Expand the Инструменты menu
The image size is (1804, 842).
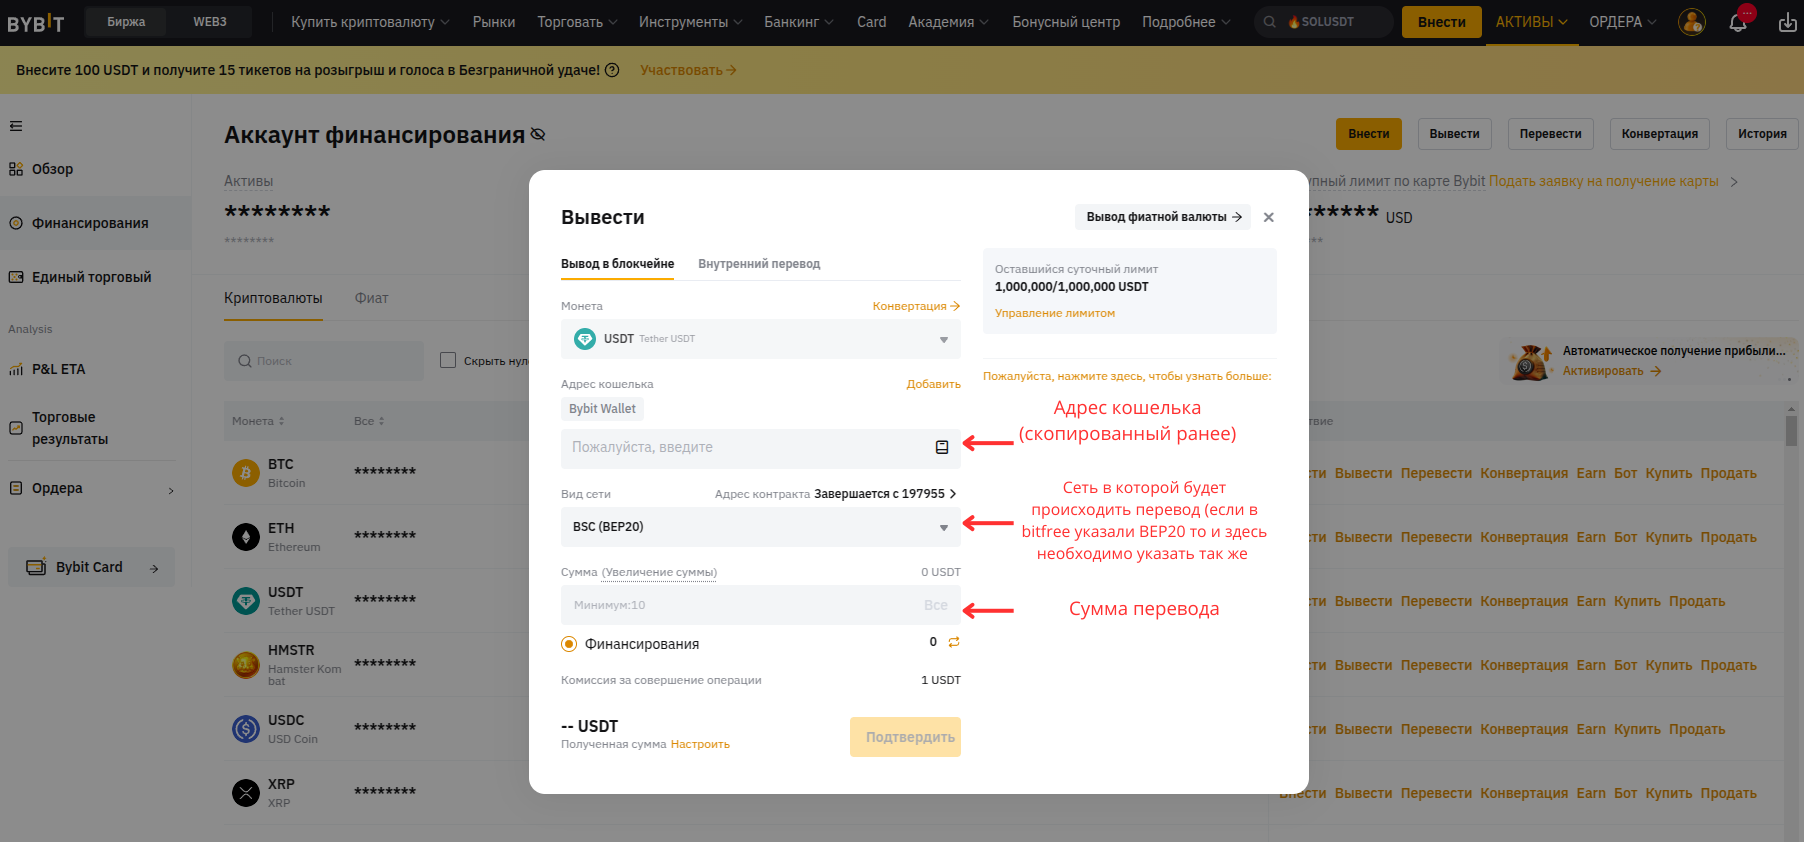pos(690,22)
